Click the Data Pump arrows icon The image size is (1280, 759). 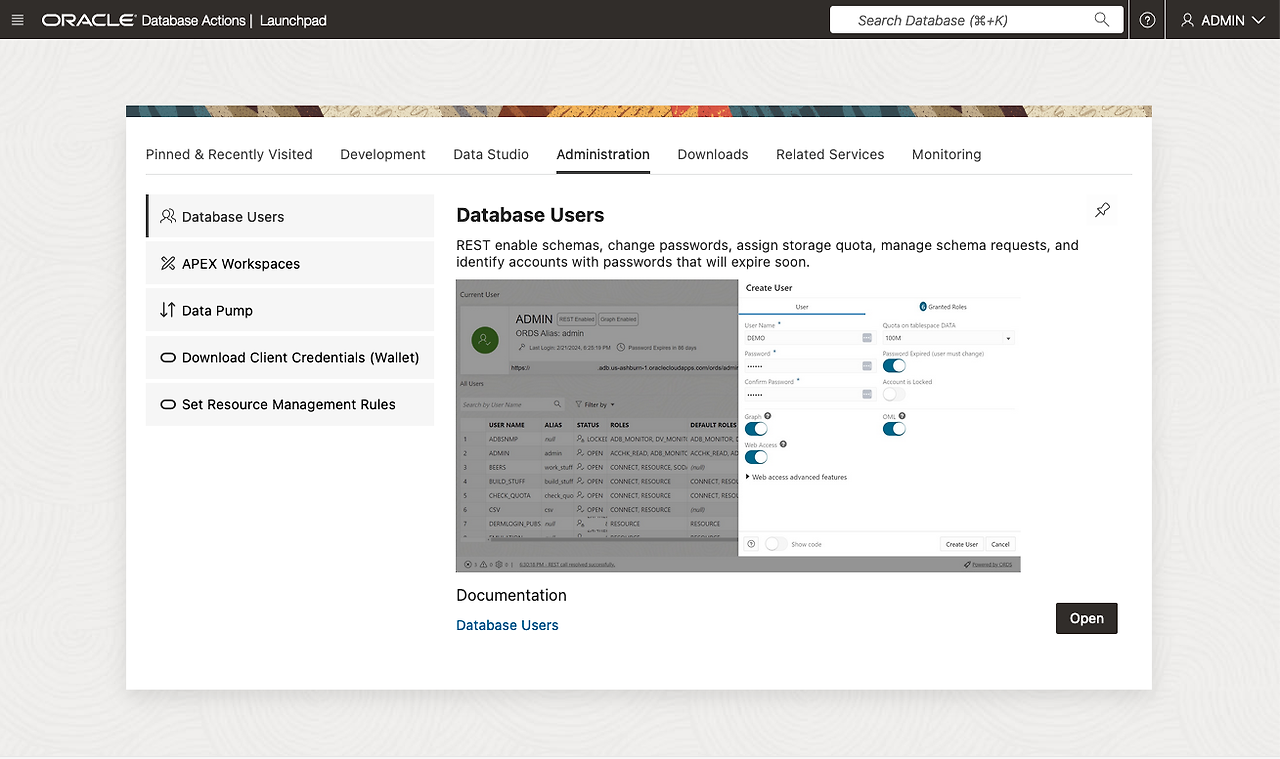point(168,310)
